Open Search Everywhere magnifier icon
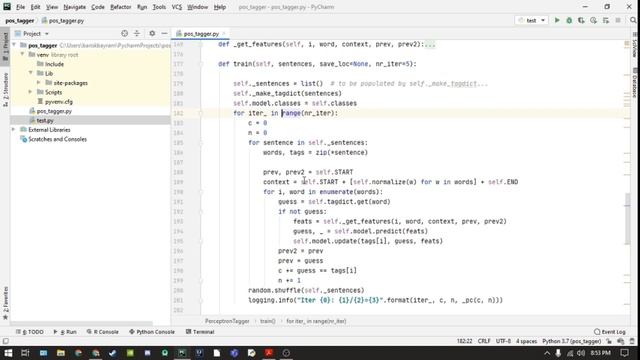The image size is (640, 360). tap(633, 20)
